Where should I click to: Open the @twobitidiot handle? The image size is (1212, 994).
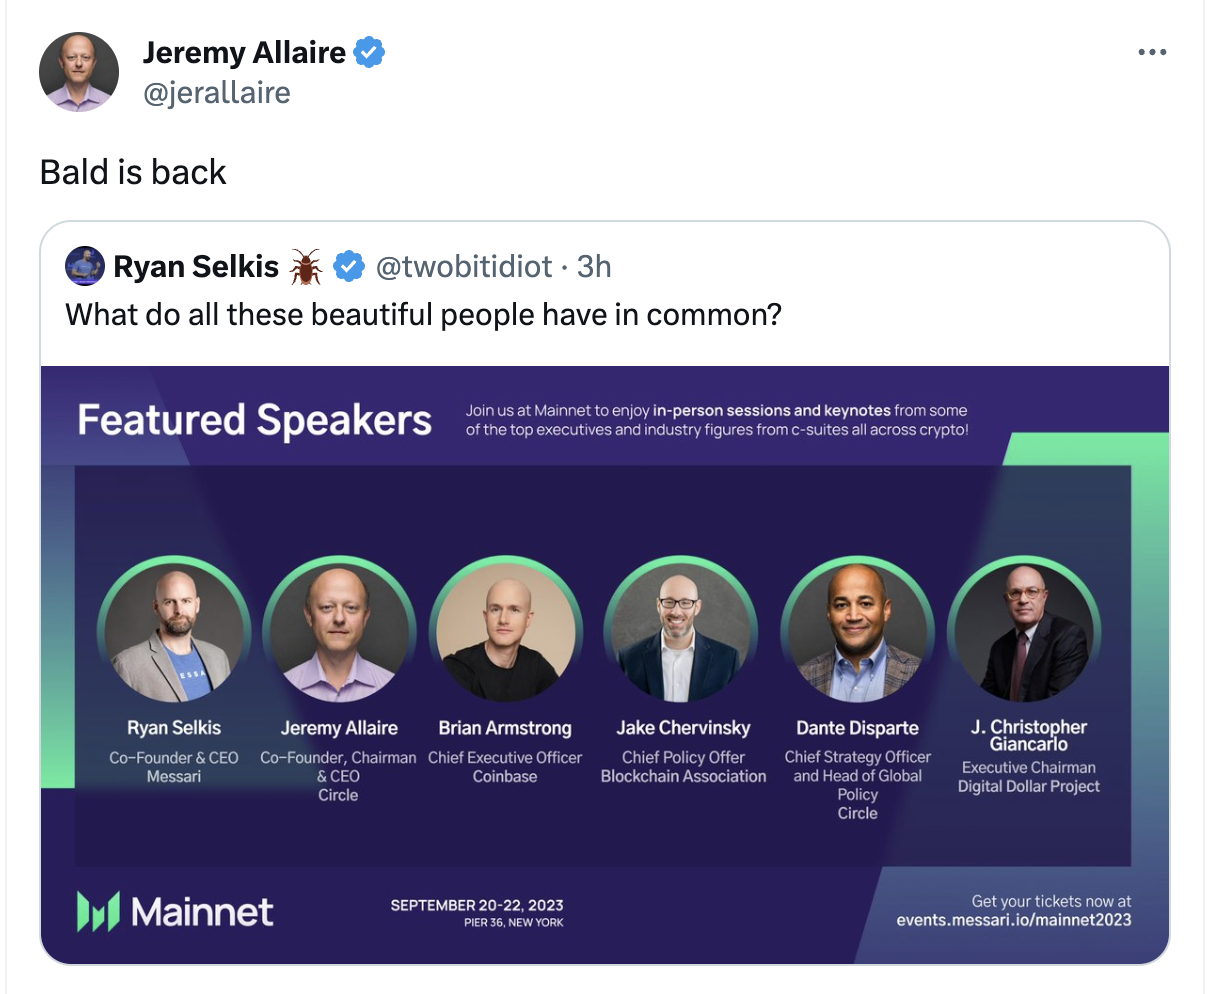(464, 266)
